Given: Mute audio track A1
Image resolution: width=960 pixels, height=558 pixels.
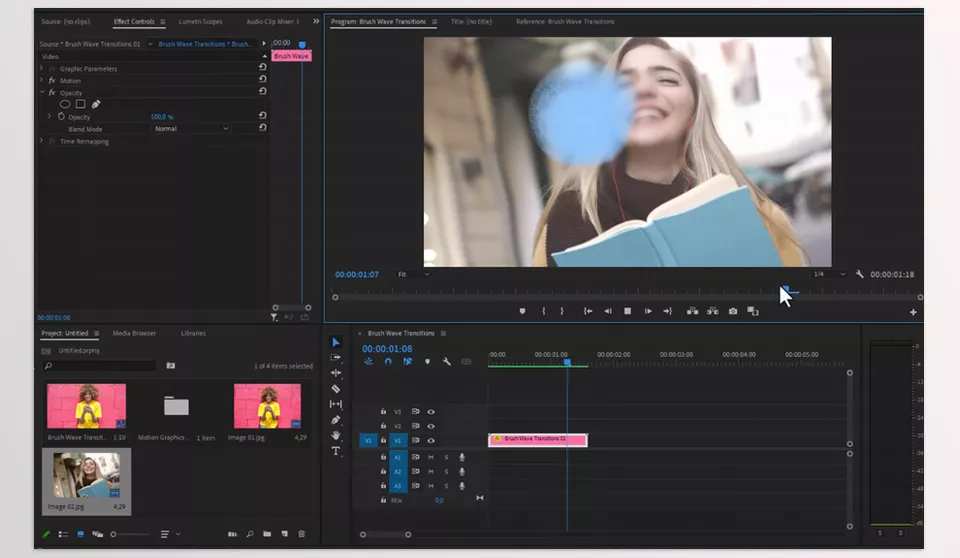Looking at the screenshot, I should pos(431,457).
